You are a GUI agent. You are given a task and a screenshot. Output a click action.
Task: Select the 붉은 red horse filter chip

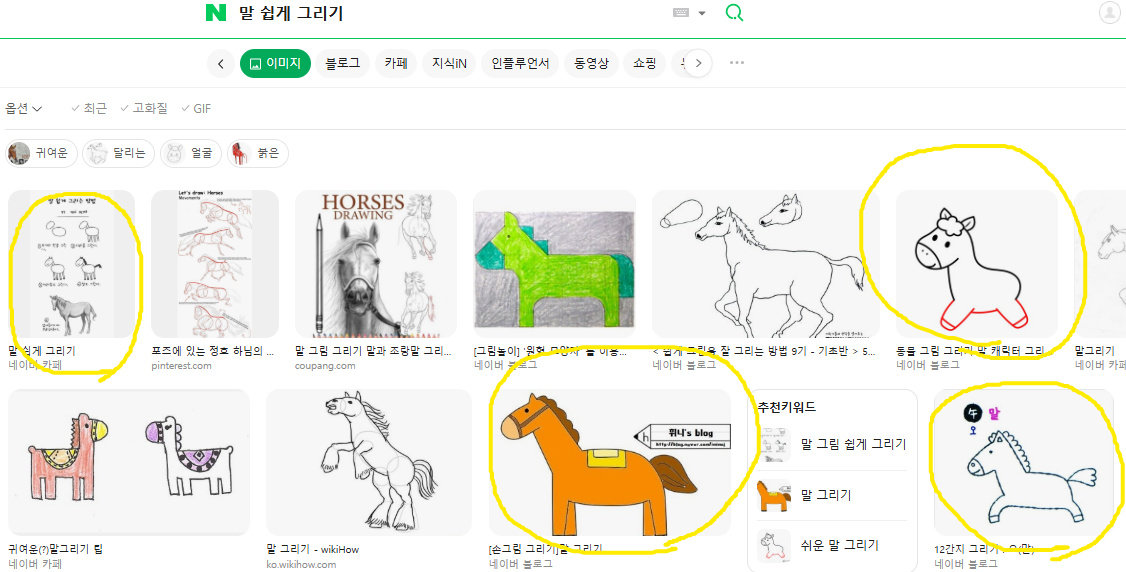(x=258, y=153)
